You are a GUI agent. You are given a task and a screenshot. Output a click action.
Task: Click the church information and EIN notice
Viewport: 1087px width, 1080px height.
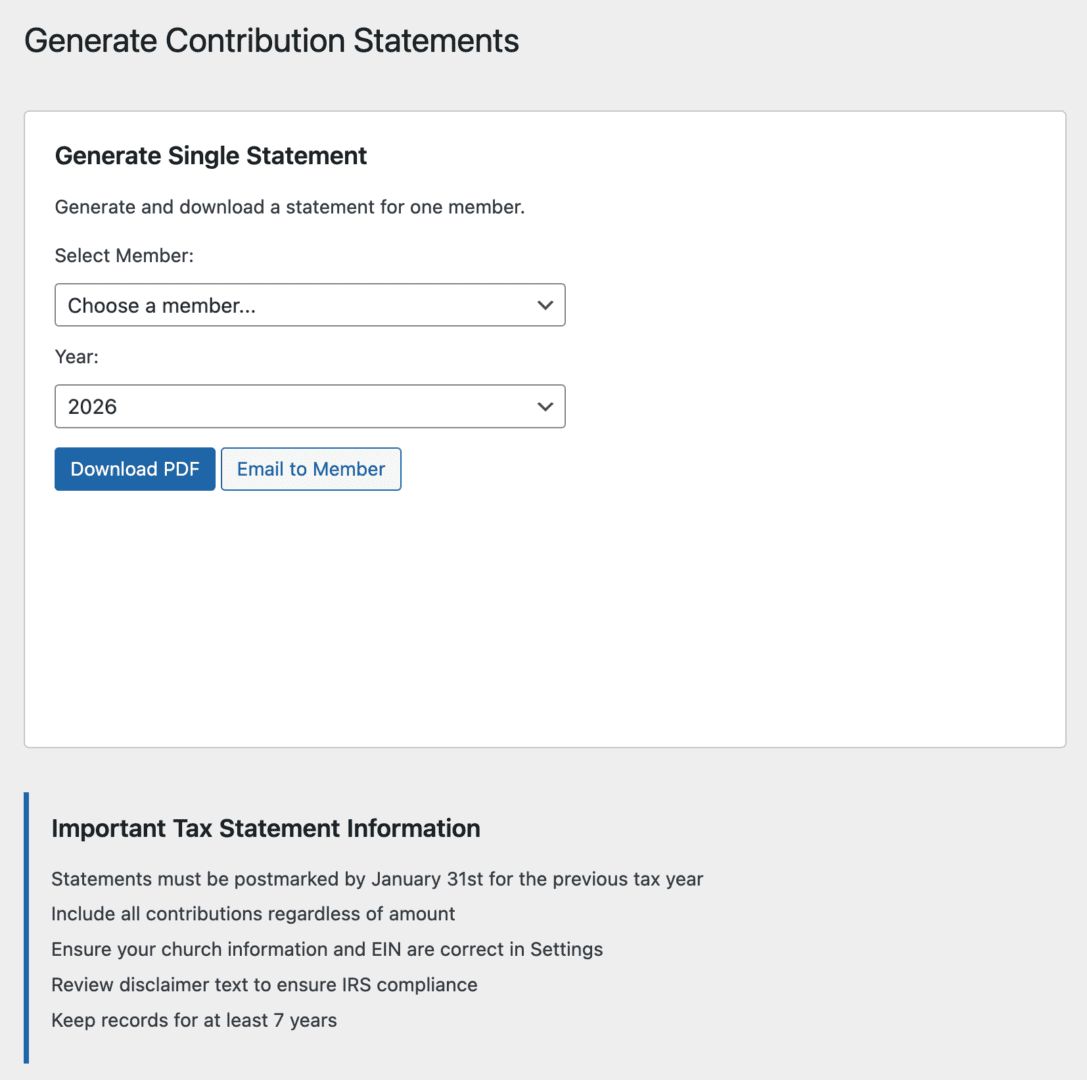click(x=327, y=949)
